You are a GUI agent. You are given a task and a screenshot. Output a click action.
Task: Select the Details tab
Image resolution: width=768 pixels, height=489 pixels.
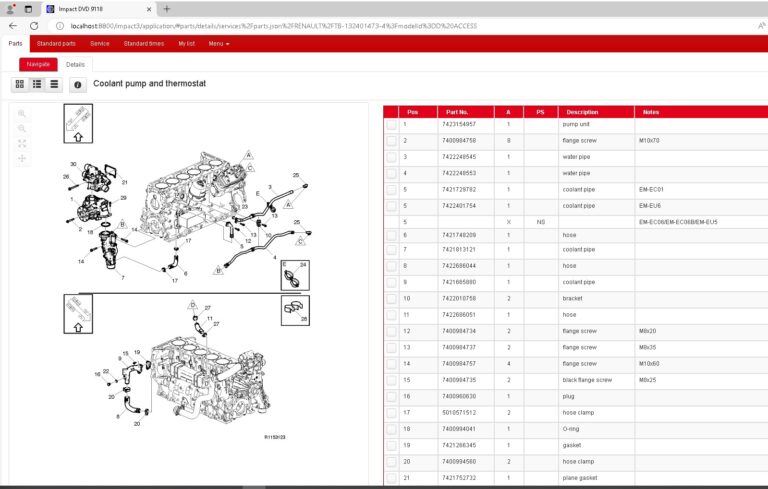coord(75,64)
